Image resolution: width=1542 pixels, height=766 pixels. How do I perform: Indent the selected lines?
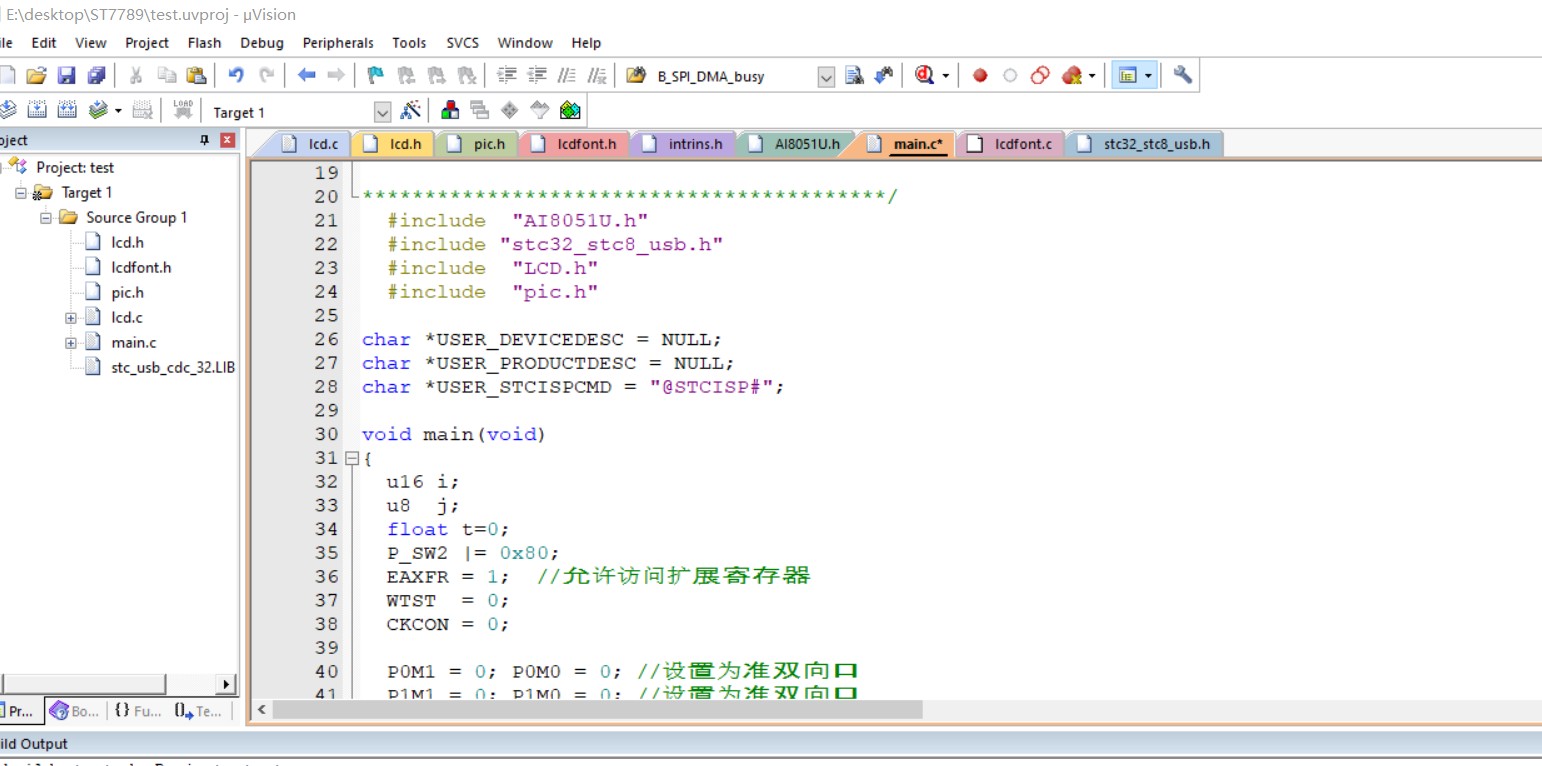point(508,75)
